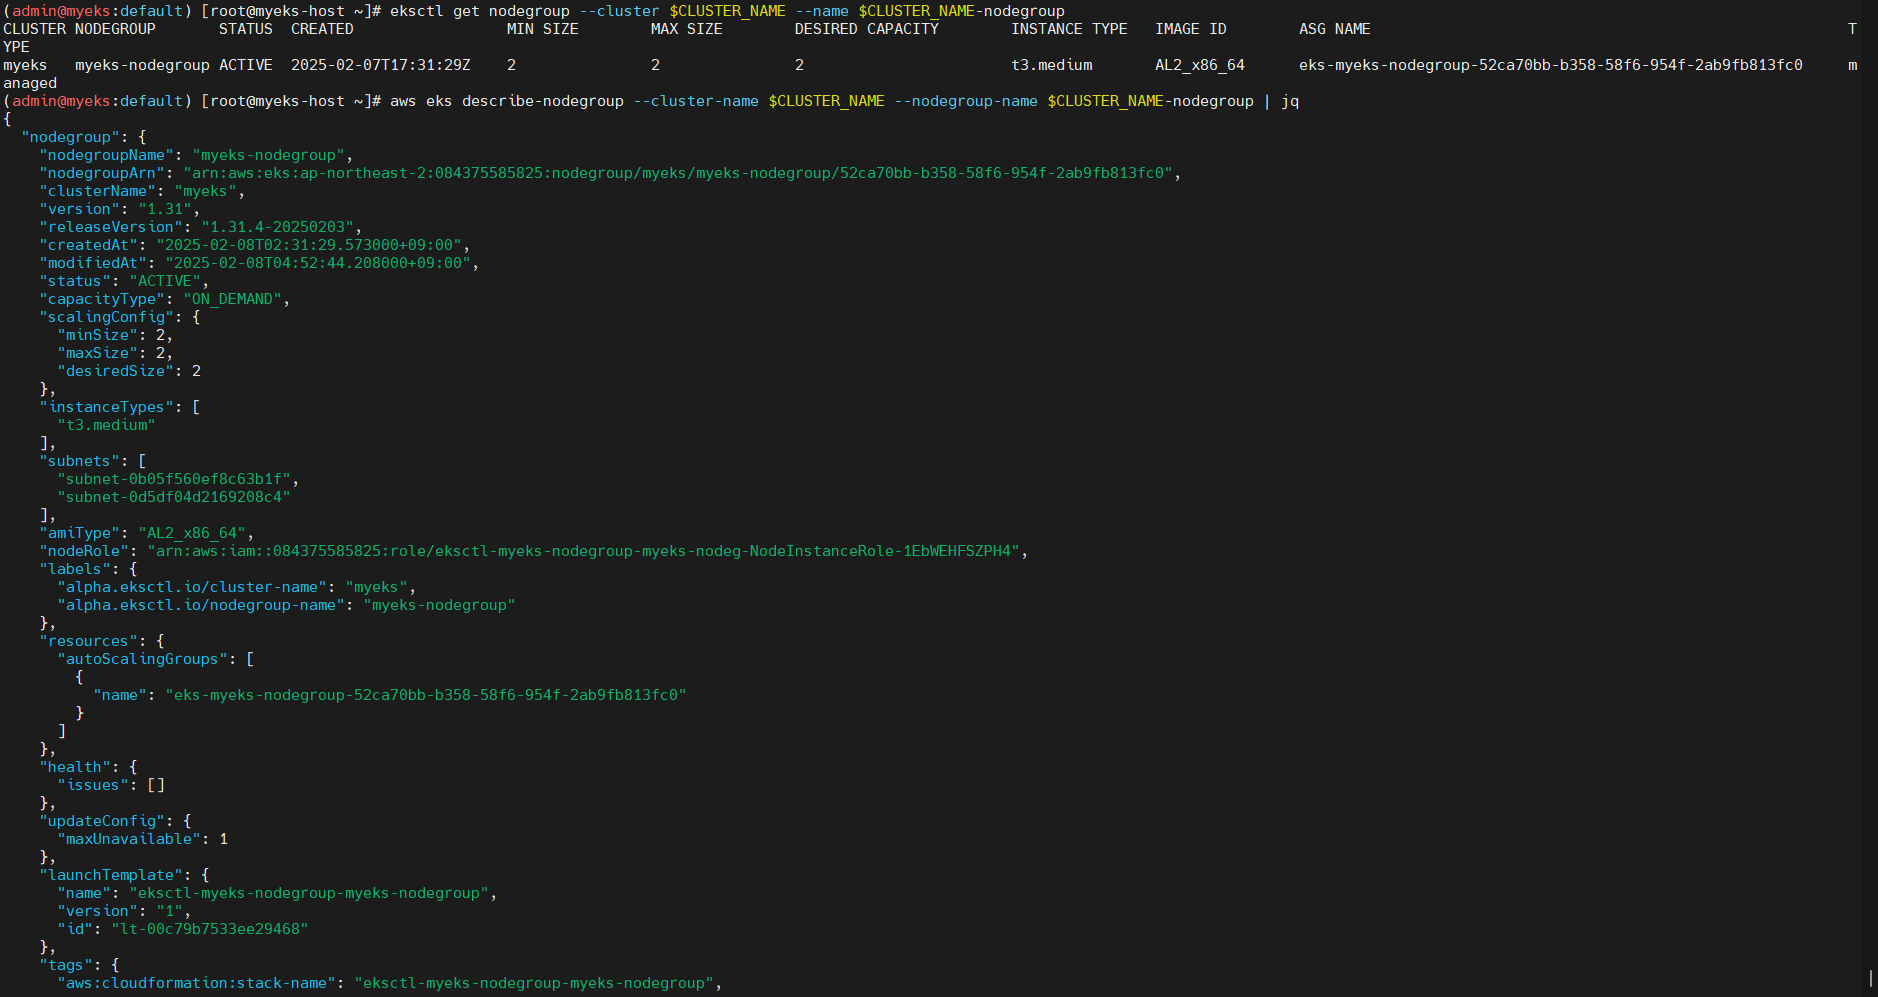1878x997 pixels.
Task: Click "t3.medium" under INSTANCE TYPE column
Action: (1052, 65)
